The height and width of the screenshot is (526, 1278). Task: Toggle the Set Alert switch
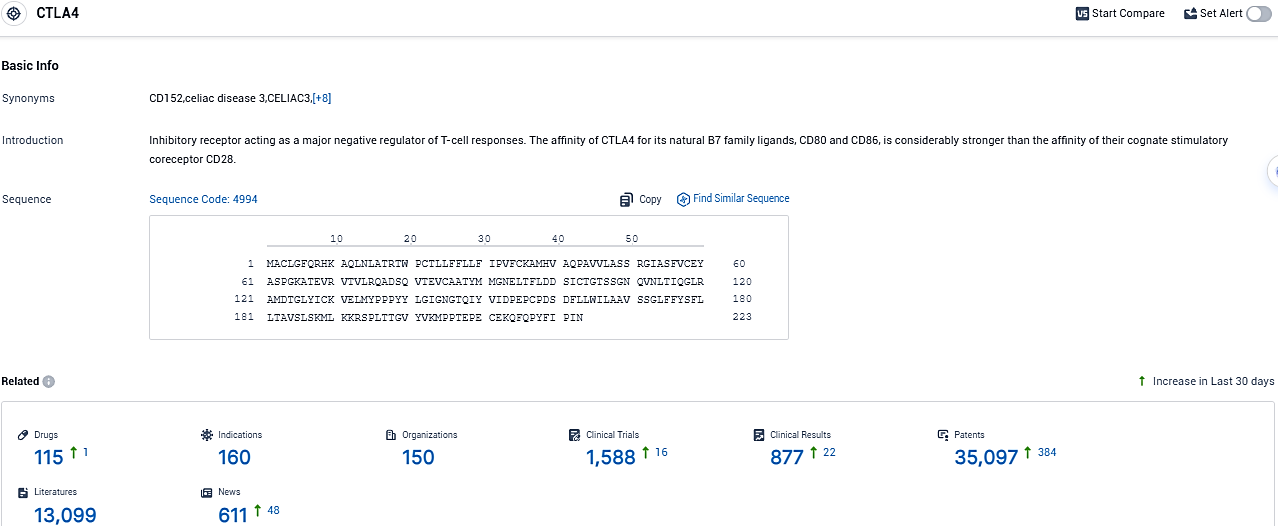(1258, 14)
